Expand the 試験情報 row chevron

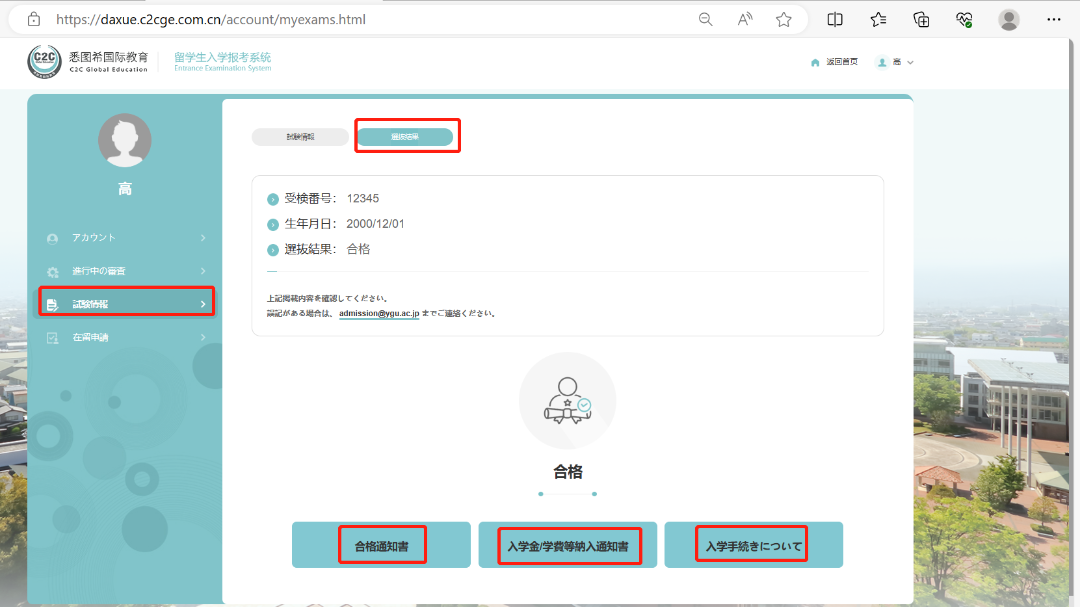[x=203, y=304]
